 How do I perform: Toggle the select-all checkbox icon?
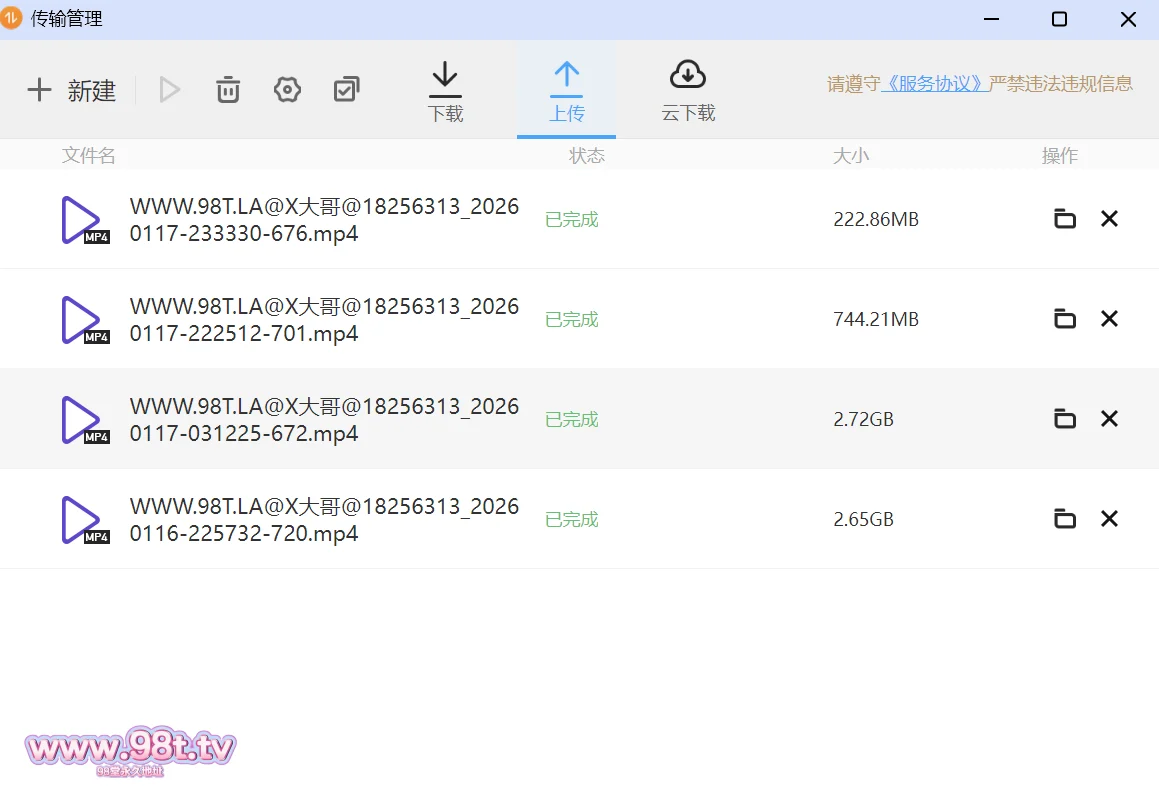coord(346,90)
